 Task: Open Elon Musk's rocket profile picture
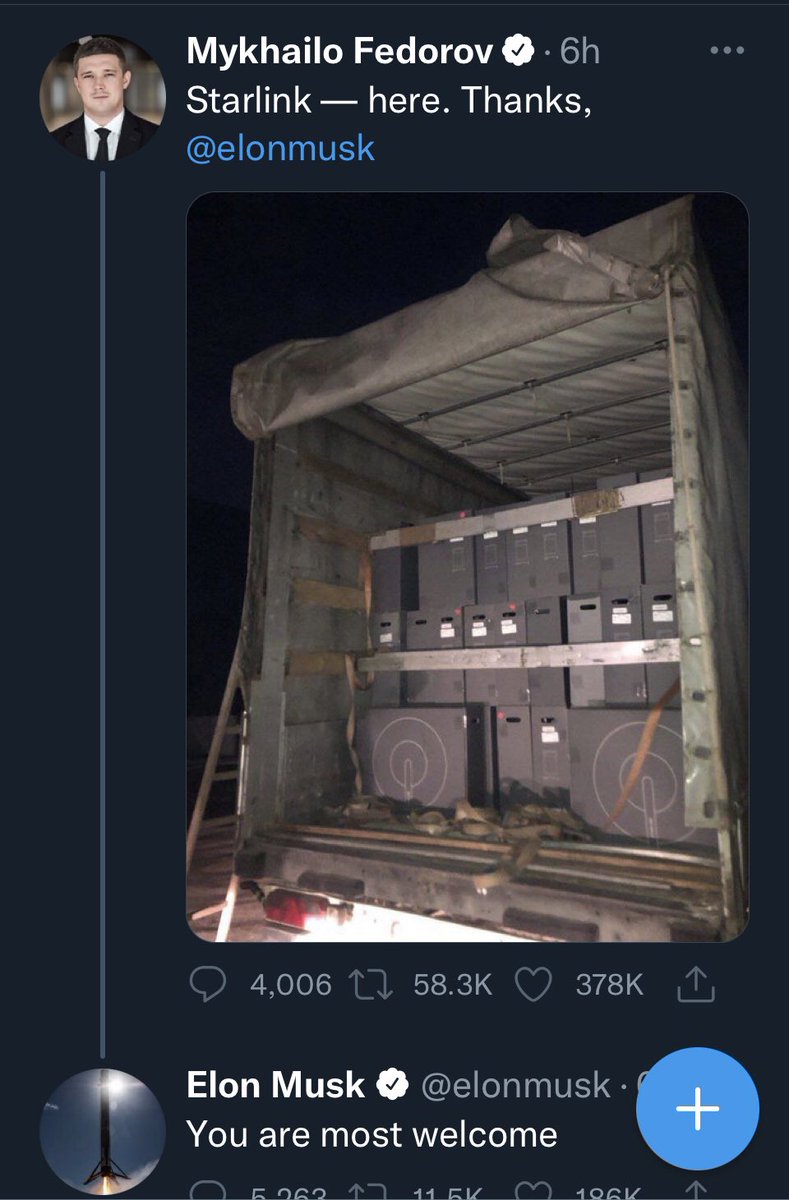tap(102, 1130)
